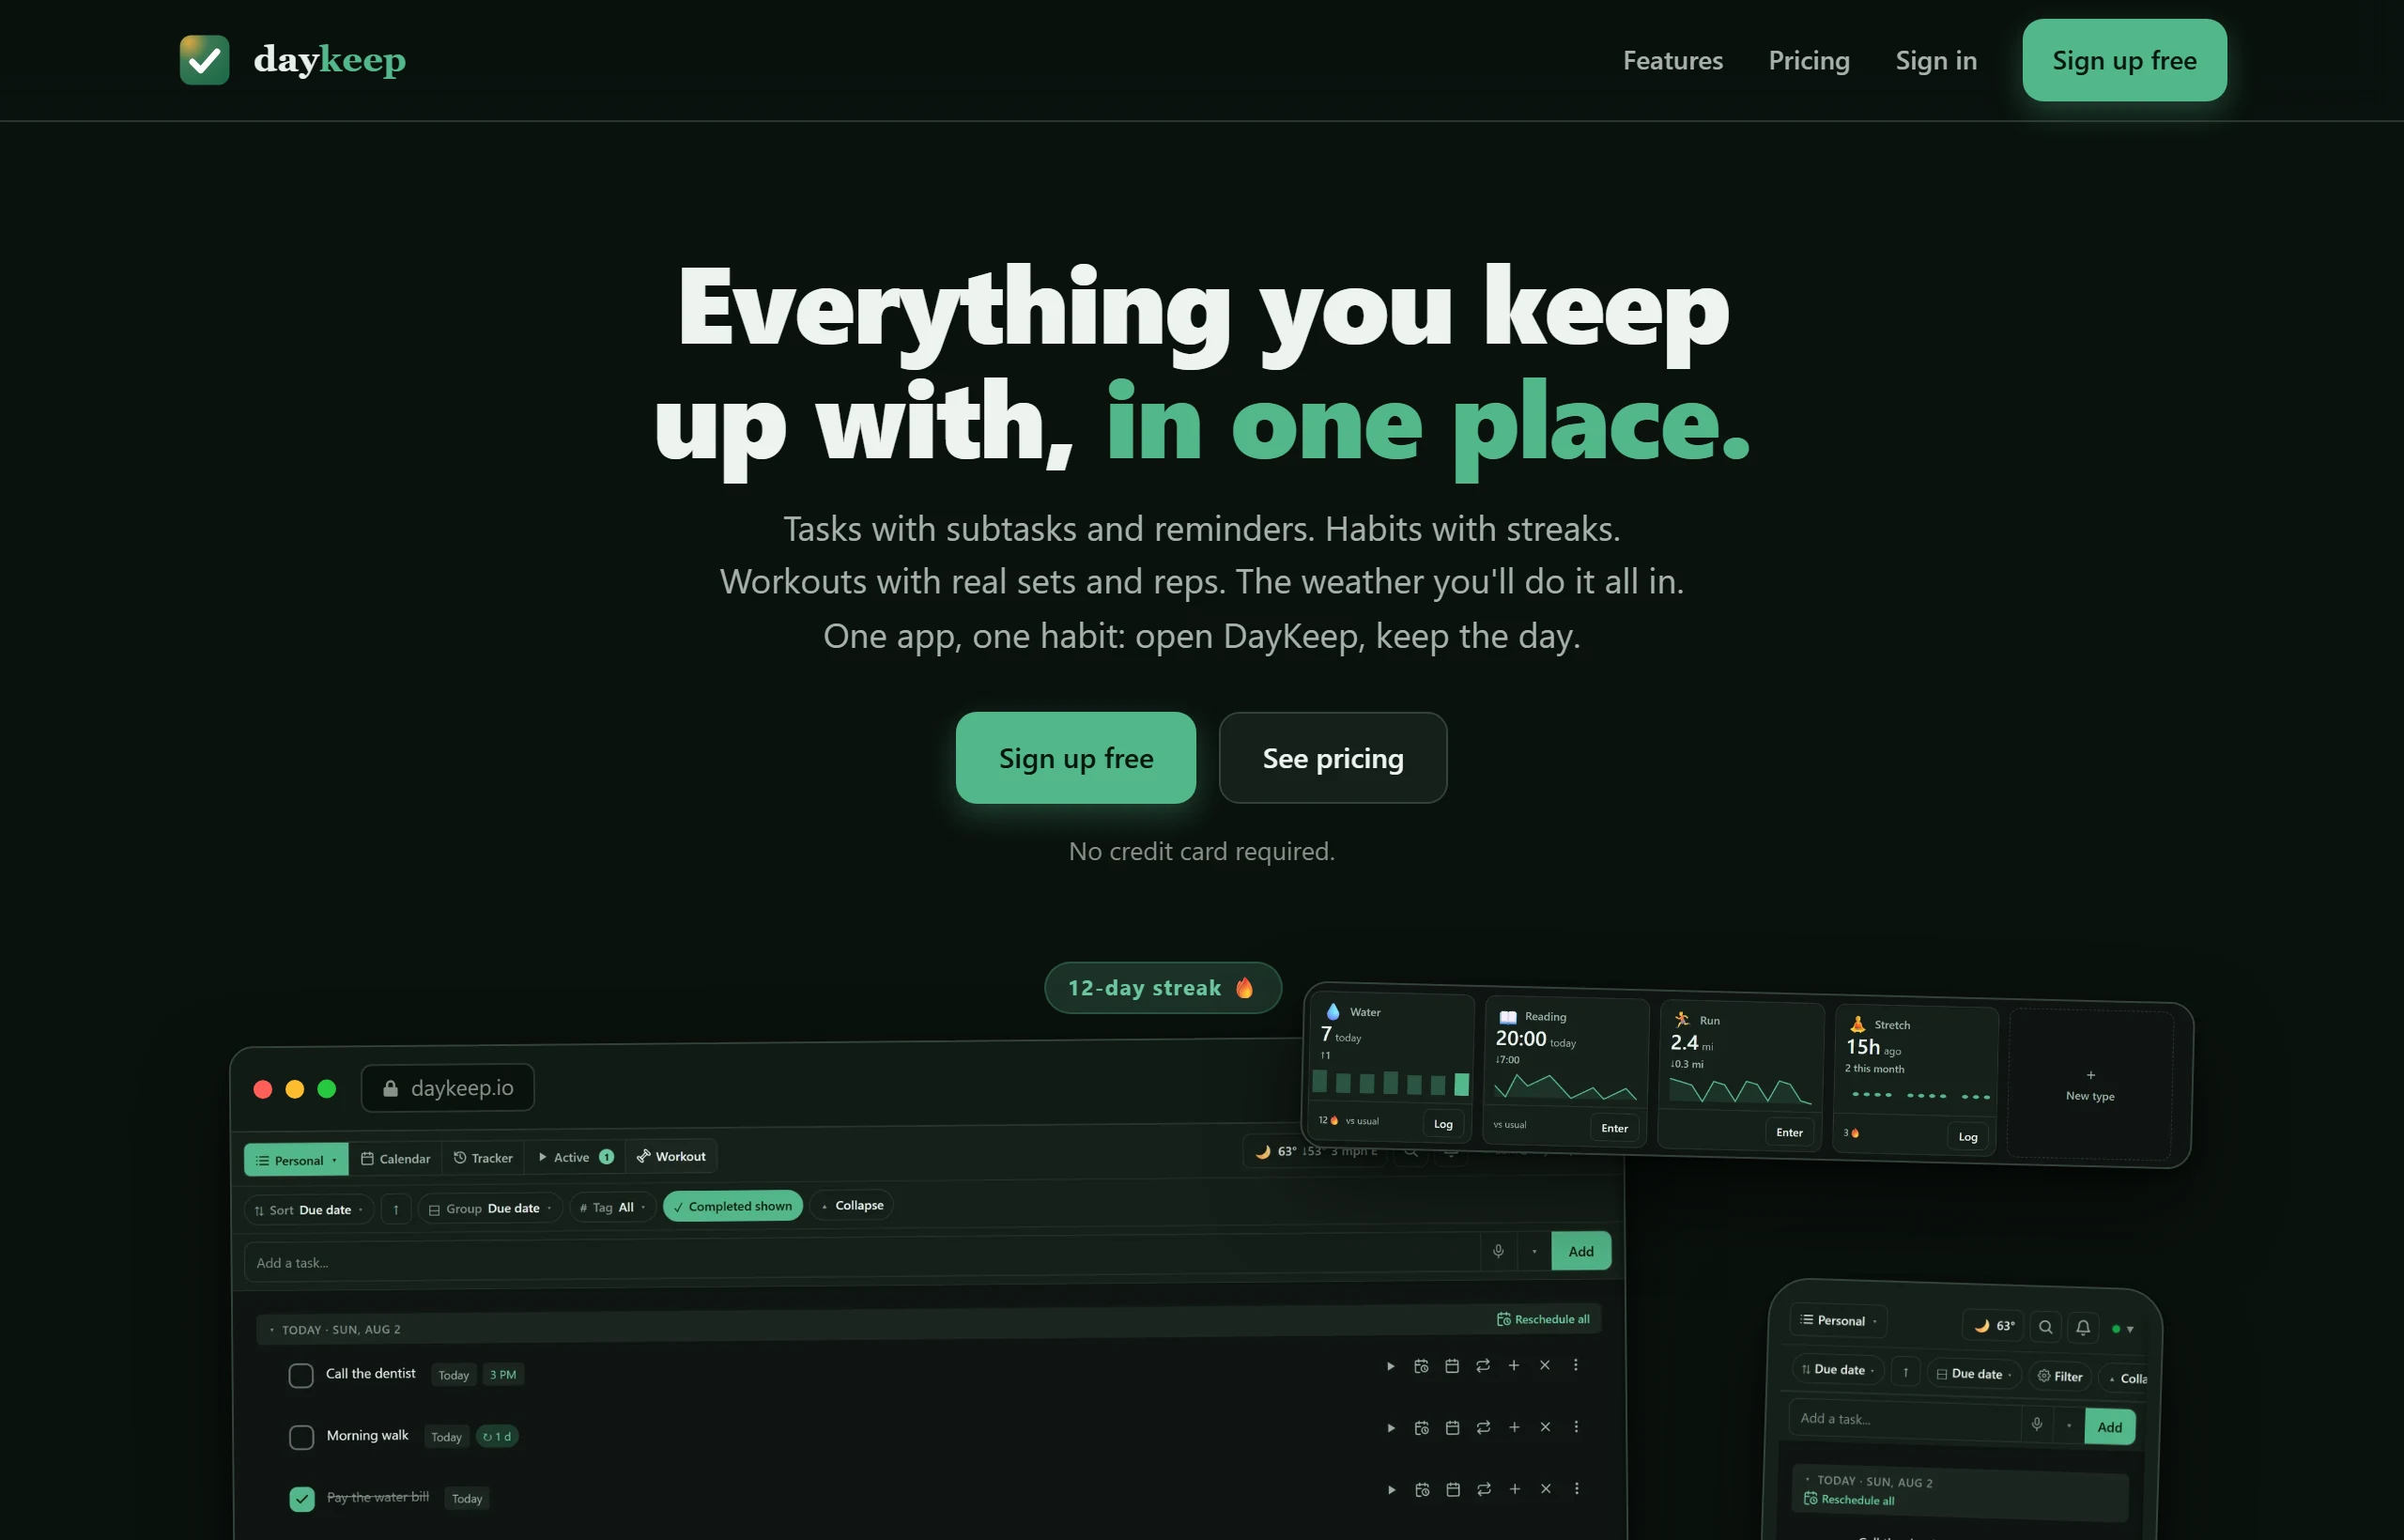The width and height of the screenshot is (2404, 1540).
Task: Open the Workout tab
Action: pyautogui.click(x=672, y=1156)
